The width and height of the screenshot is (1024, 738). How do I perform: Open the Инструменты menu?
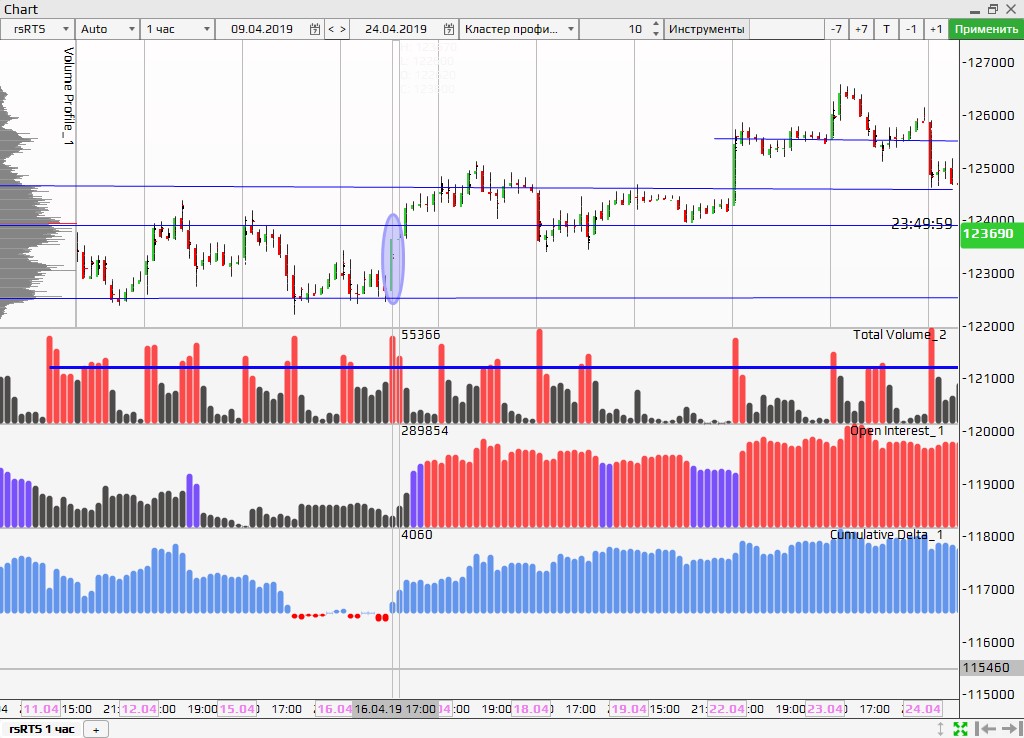click(x=707, y=29)
